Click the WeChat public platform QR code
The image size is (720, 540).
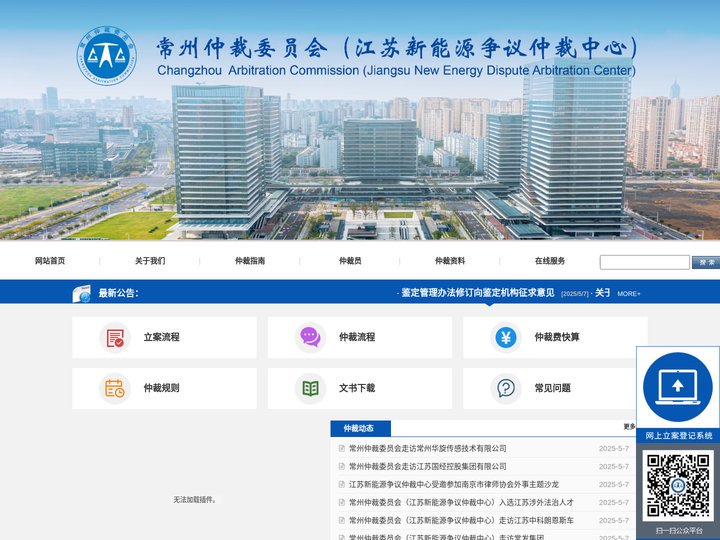pyautogui.click(x=678, y=486)
